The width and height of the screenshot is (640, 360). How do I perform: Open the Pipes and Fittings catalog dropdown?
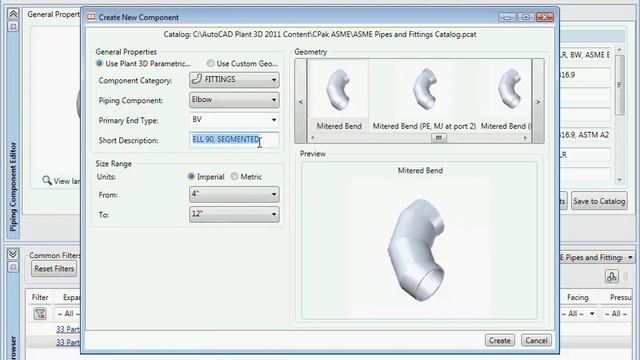pyautogui.click(x=597, y=258)
